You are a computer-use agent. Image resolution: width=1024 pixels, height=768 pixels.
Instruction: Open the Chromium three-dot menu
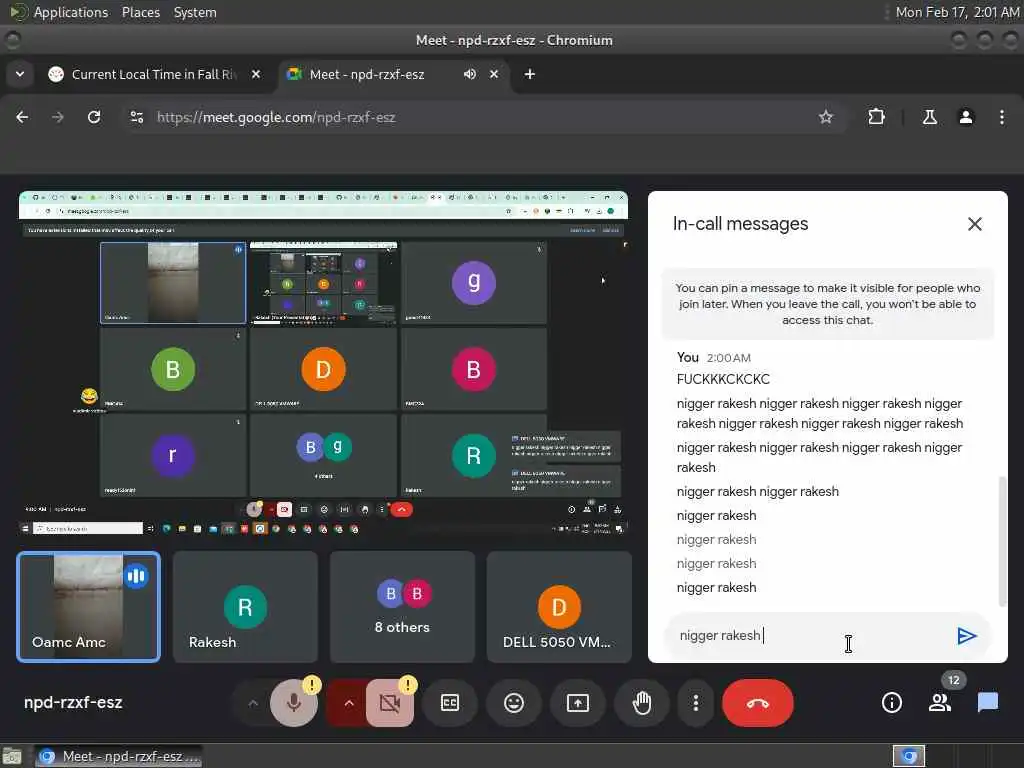pos(1002,118)
